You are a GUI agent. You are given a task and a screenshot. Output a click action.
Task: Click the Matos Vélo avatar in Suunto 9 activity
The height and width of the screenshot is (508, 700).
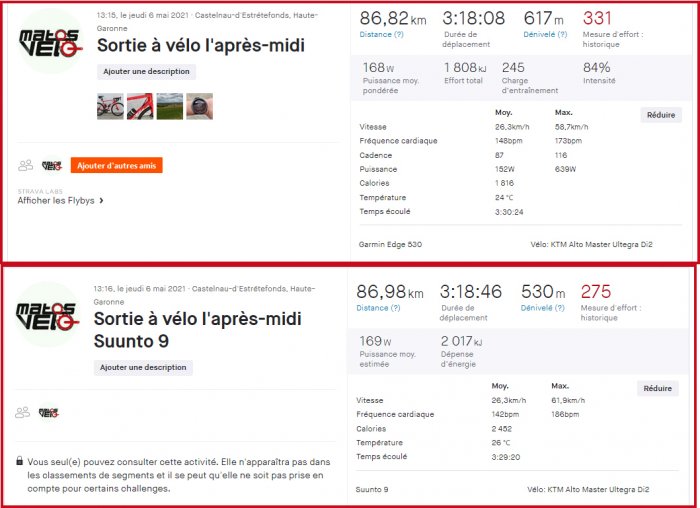tap(48, 315)
